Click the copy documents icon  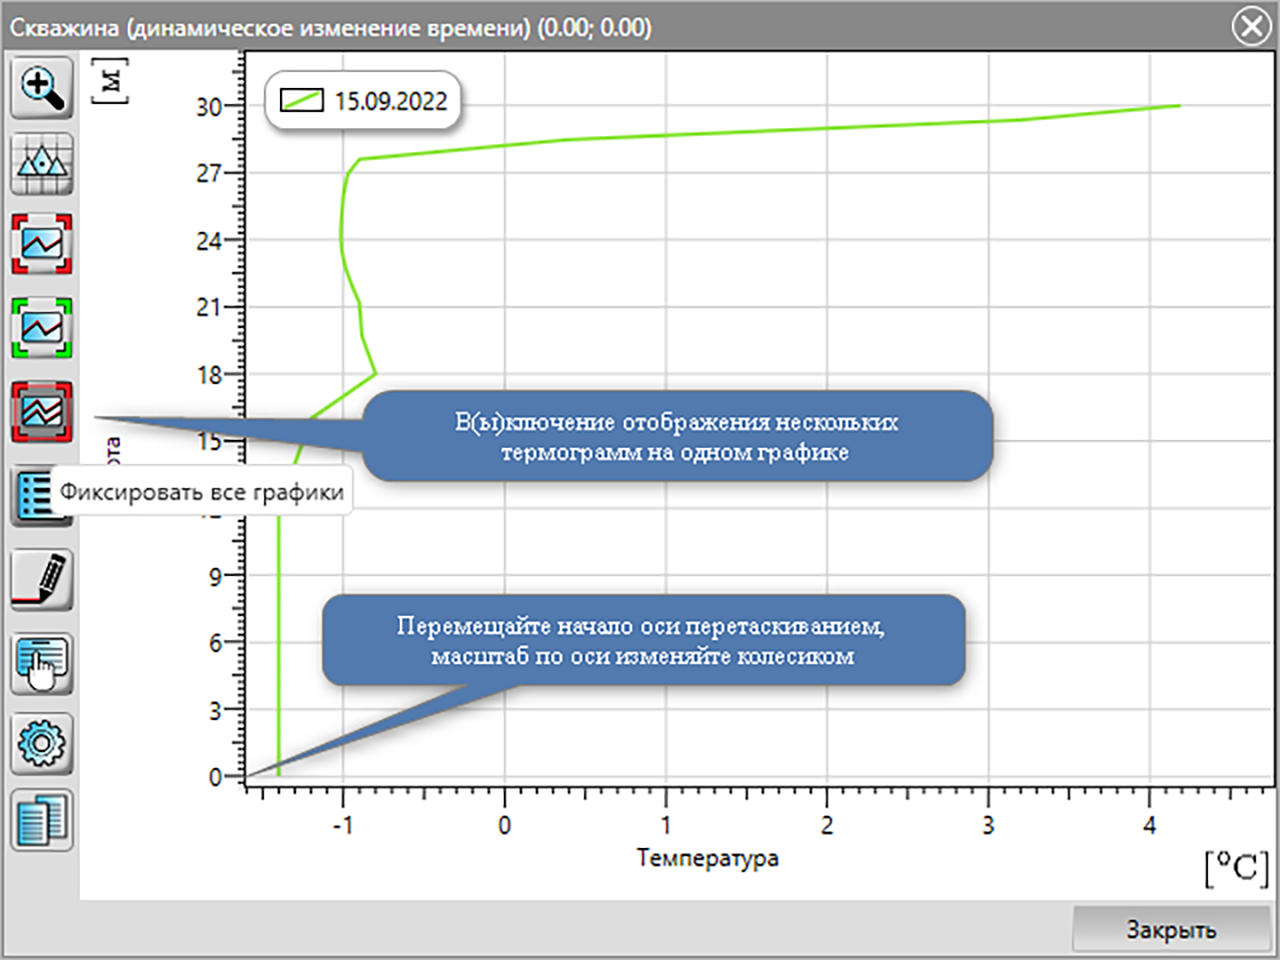pos(42,821)
